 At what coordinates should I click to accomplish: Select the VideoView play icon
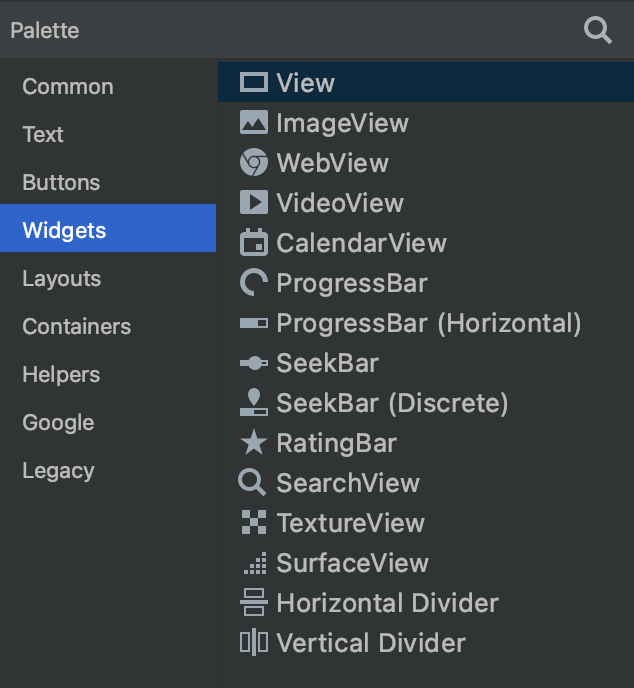click(254, 203)
